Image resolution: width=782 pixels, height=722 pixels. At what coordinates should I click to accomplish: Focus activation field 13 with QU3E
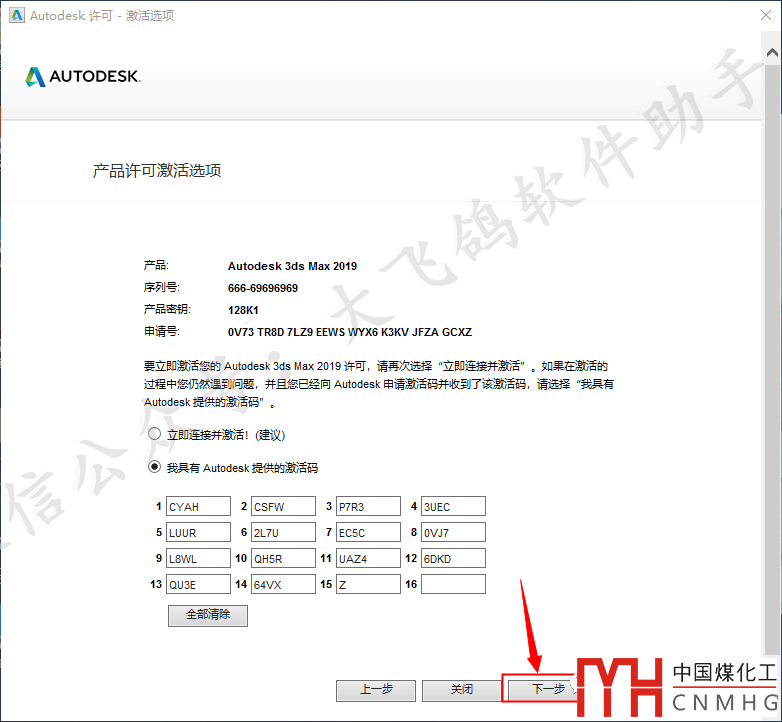pos(198,585)
